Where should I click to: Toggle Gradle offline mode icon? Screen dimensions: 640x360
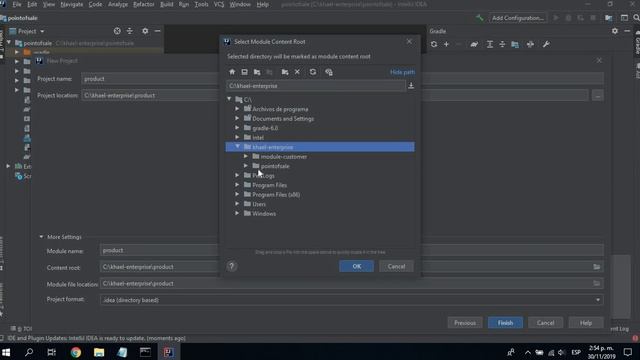(x=530, y=44)
